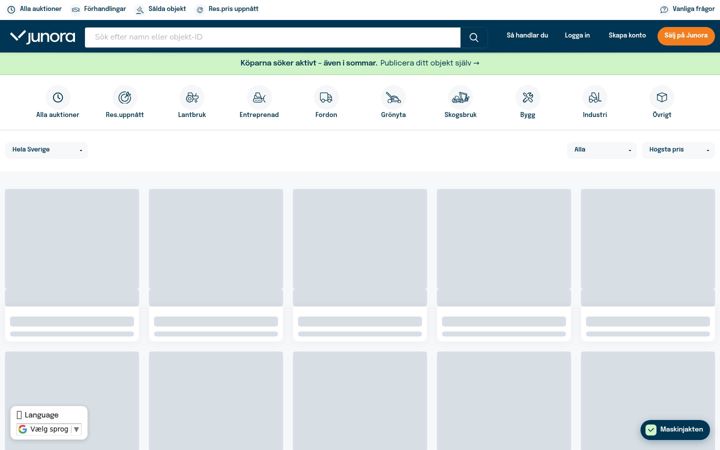Expand the Hela Sverige region dropdown
Image resolution: width=720 pixels, height=450 pixels.
(x=46, y=150)
